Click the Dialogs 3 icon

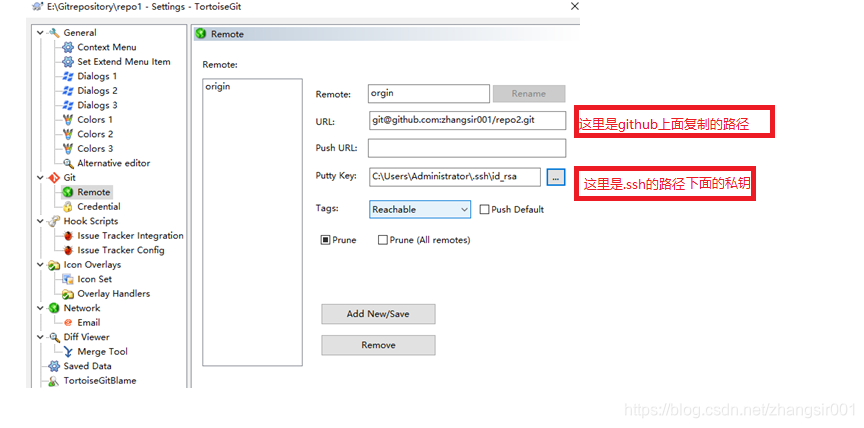point(68,105)
